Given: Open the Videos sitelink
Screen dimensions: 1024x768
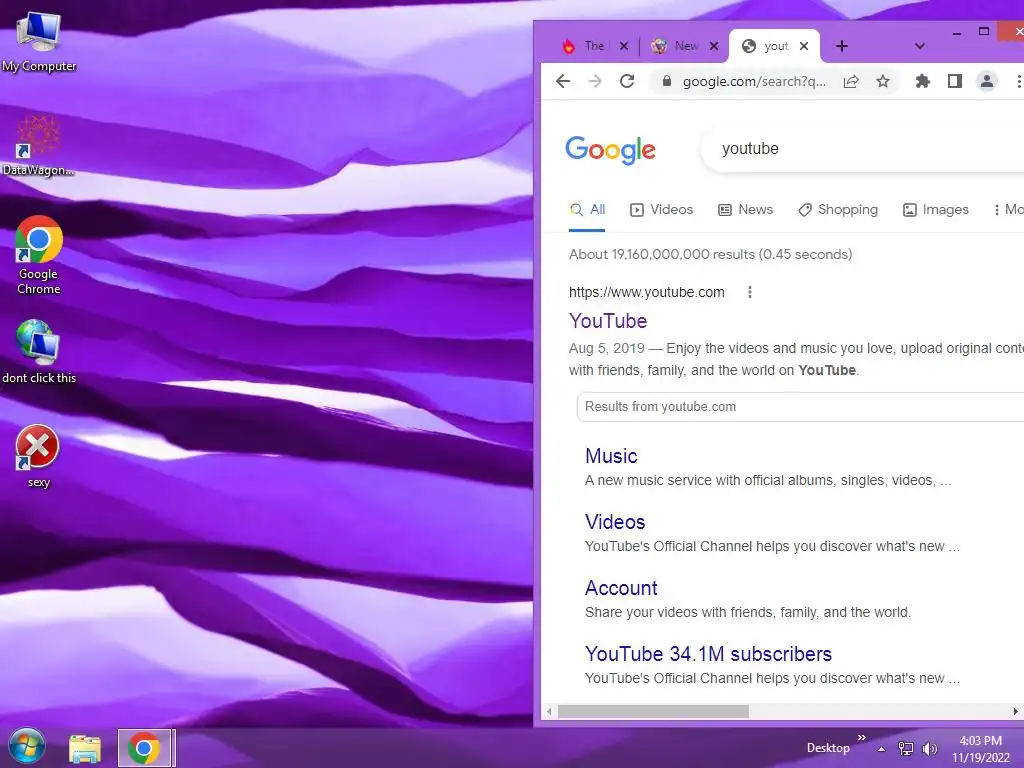Looking at the screenshot, I should pos(615,522).
